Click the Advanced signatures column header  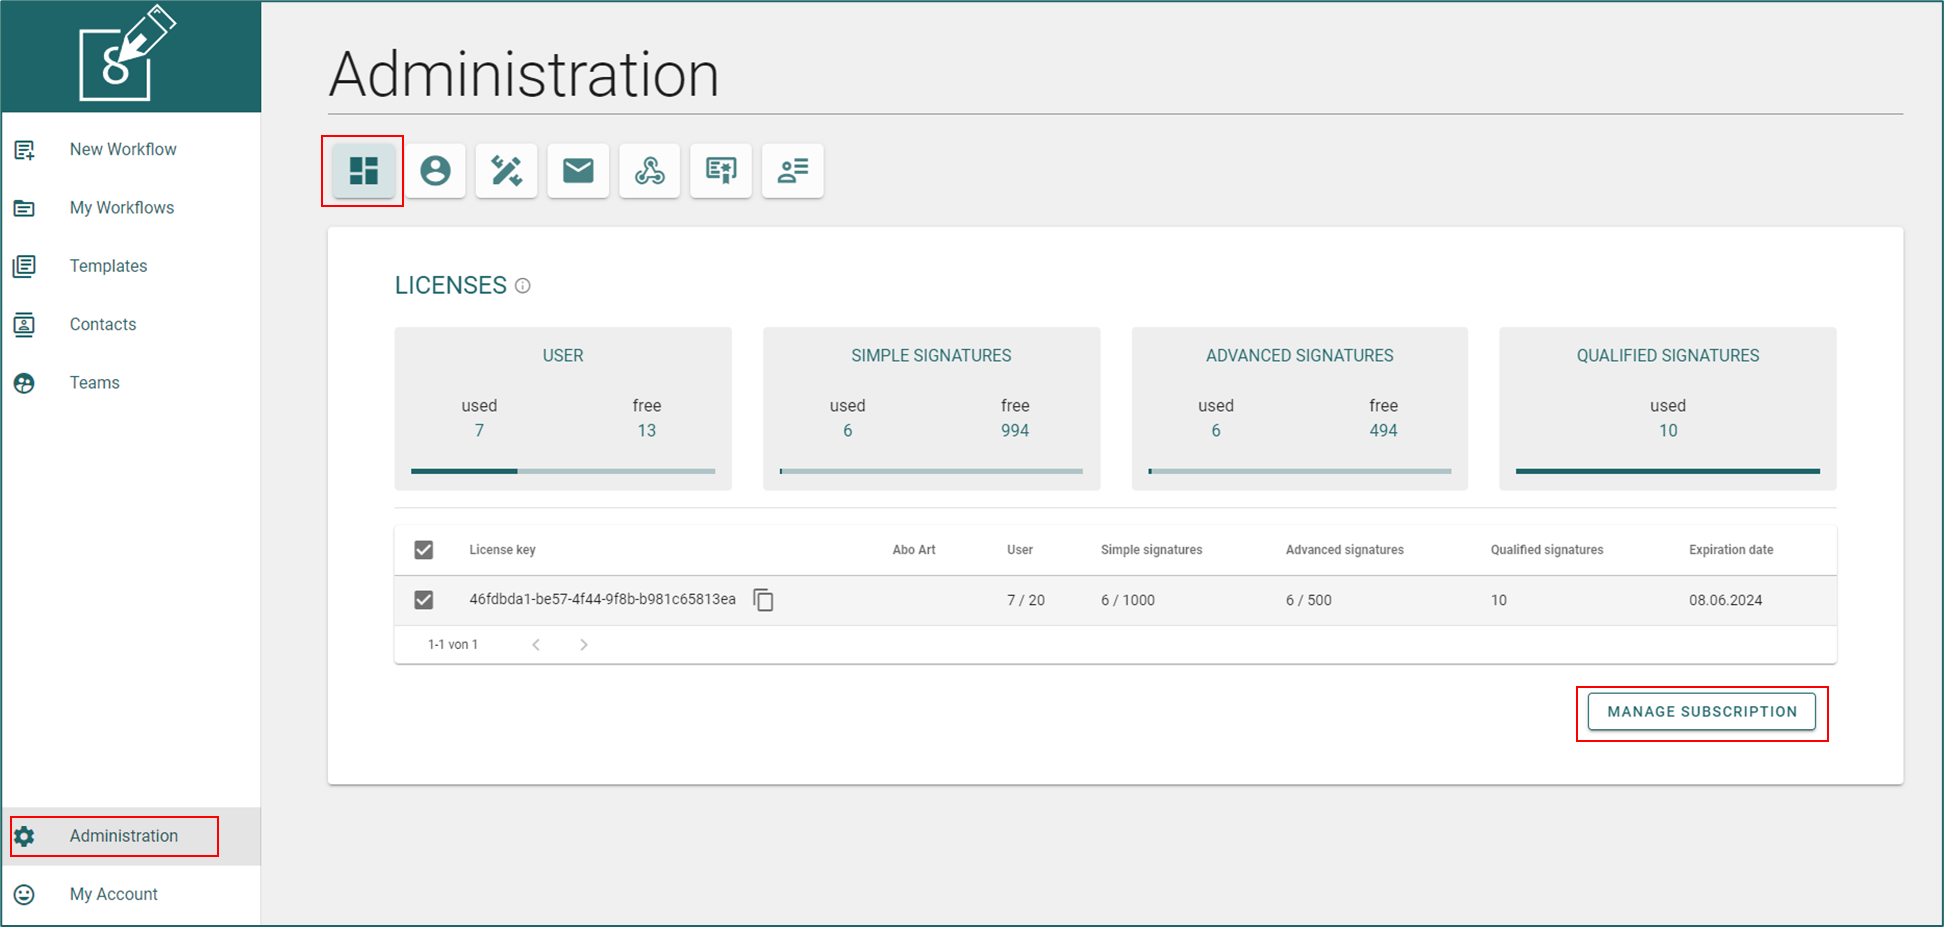pos(1345,550)
